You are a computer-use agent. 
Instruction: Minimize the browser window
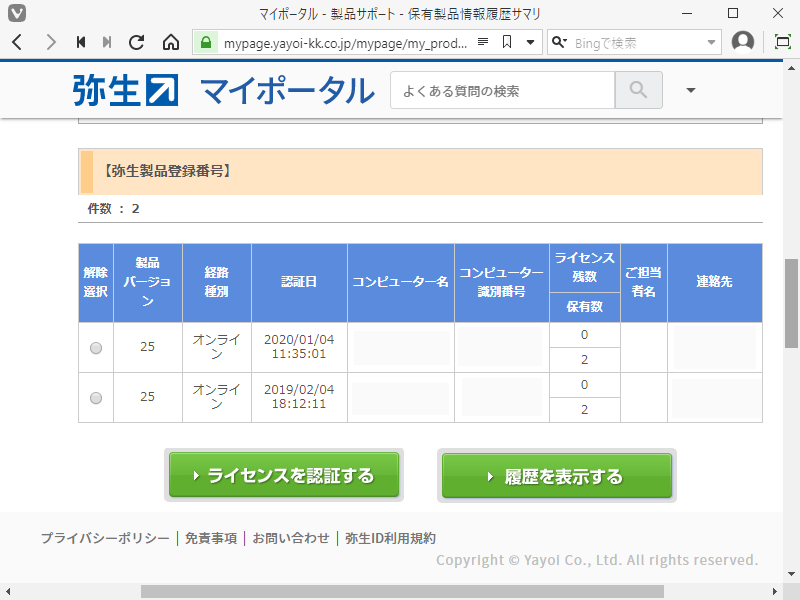coord(688,13)
